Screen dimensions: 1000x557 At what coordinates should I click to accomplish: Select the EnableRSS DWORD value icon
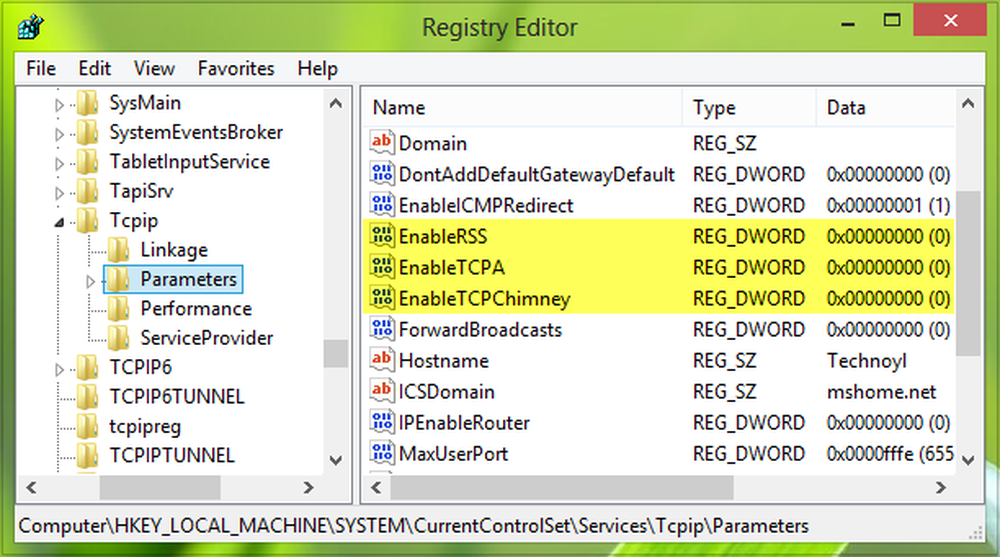(x=382, y=236)
